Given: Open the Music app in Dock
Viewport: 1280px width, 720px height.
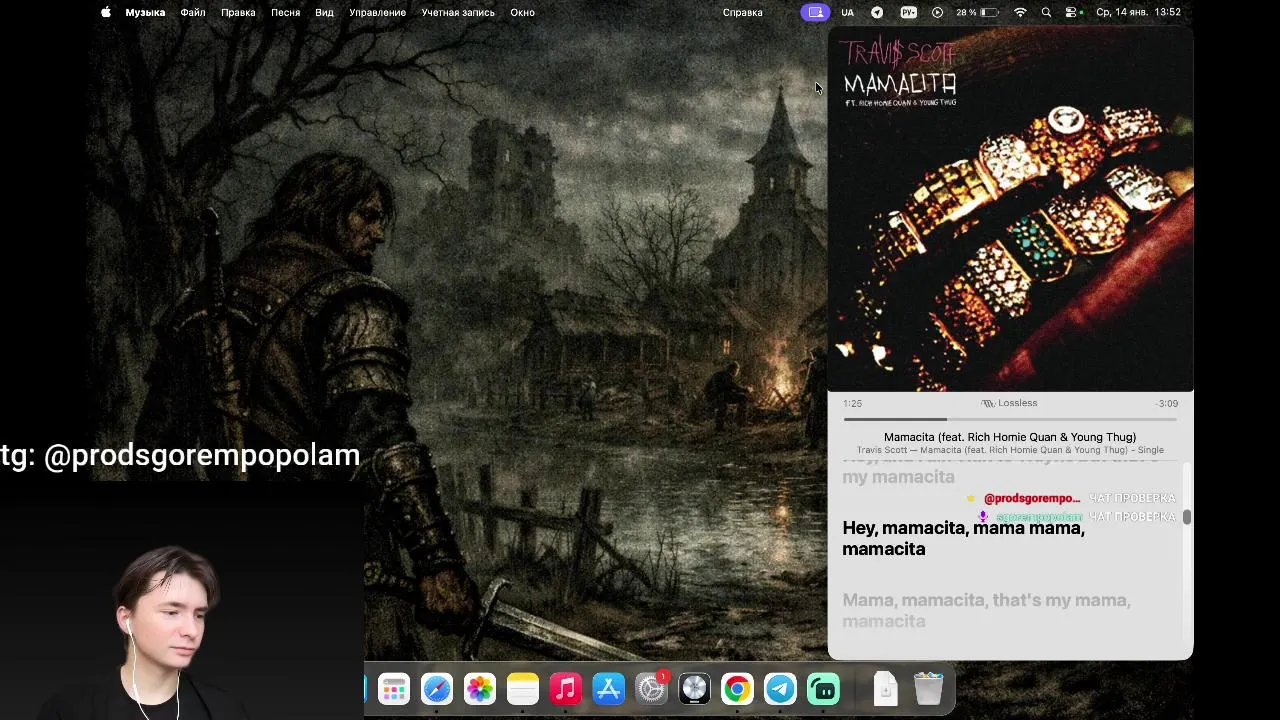Looking at the screenshot, I should pos(566,689).
